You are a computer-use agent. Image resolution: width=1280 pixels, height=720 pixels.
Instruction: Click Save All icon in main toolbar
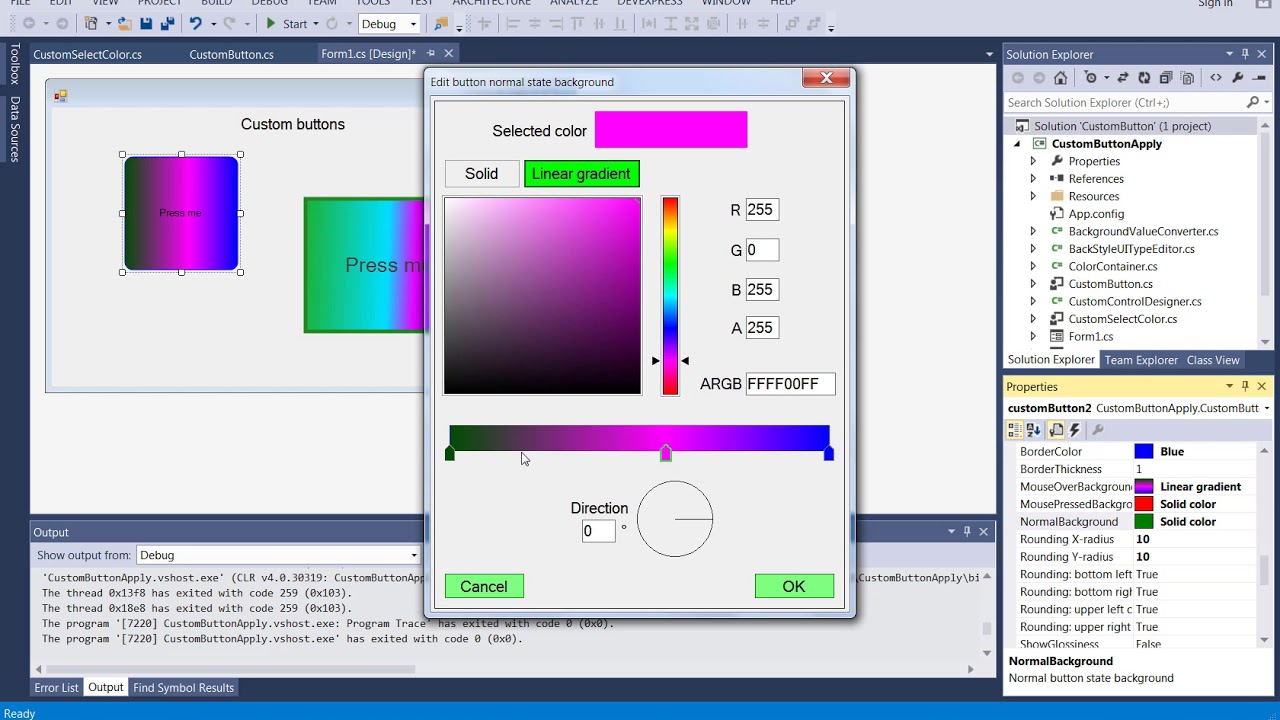click(x=167, y=23)
